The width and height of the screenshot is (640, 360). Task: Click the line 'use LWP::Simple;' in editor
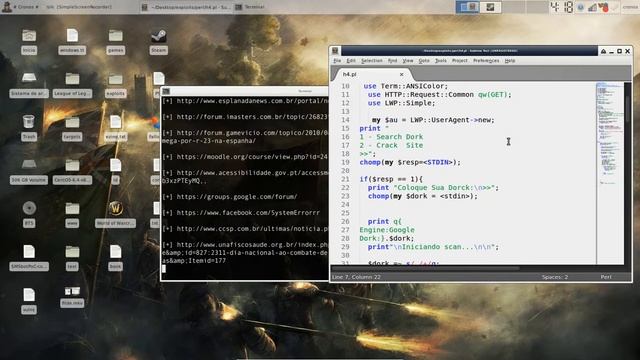401,103
